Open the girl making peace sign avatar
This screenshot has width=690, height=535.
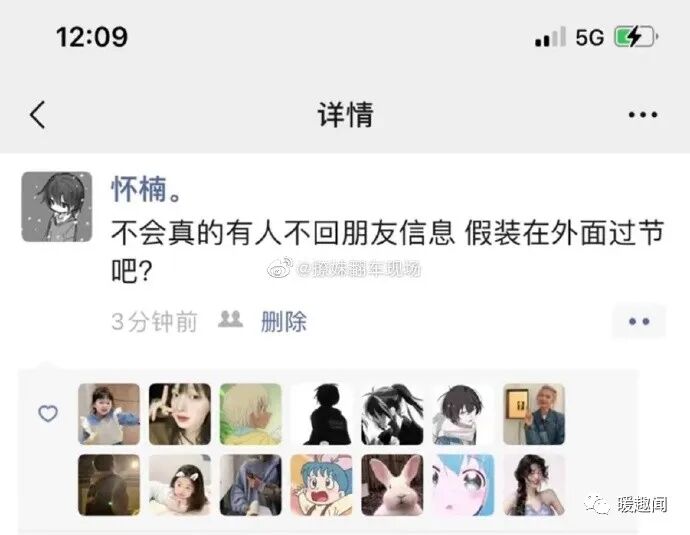tap(180, 414)
